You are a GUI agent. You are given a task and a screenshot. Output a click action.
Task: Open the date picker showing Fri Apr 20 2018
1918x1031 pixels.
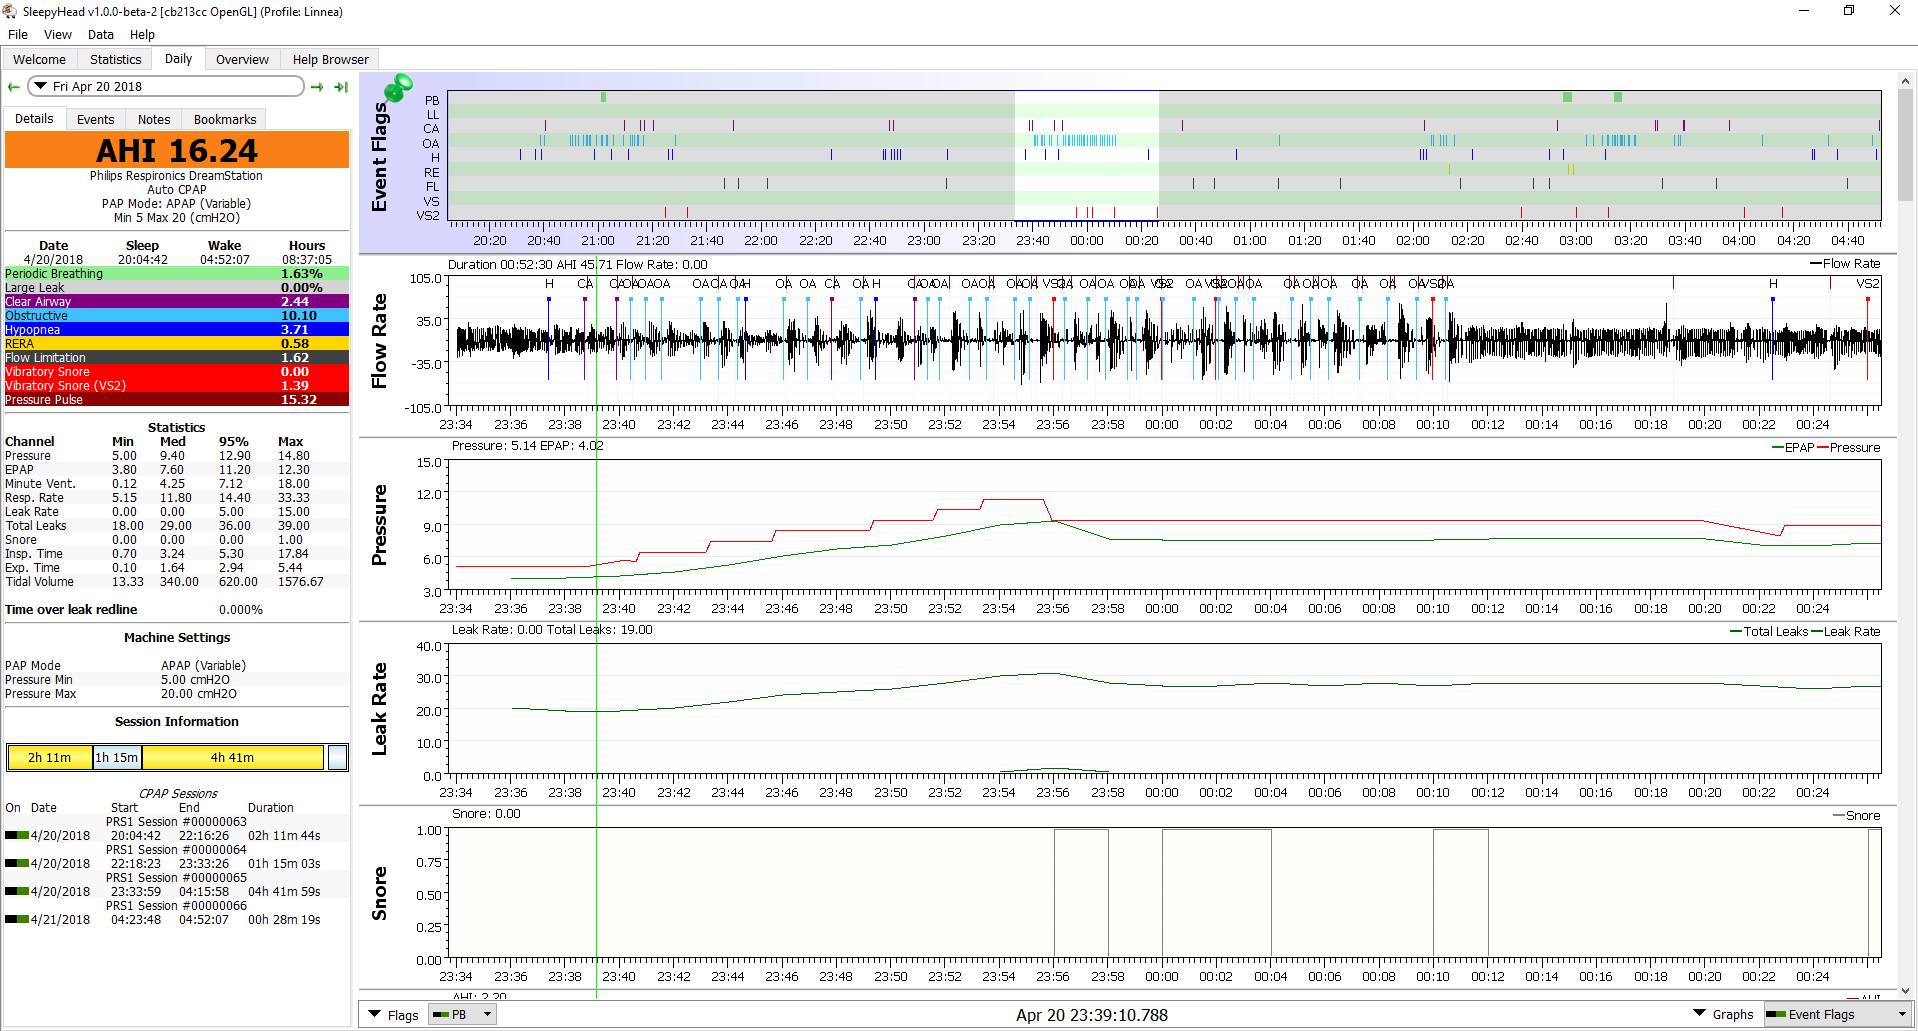(166, 87)
